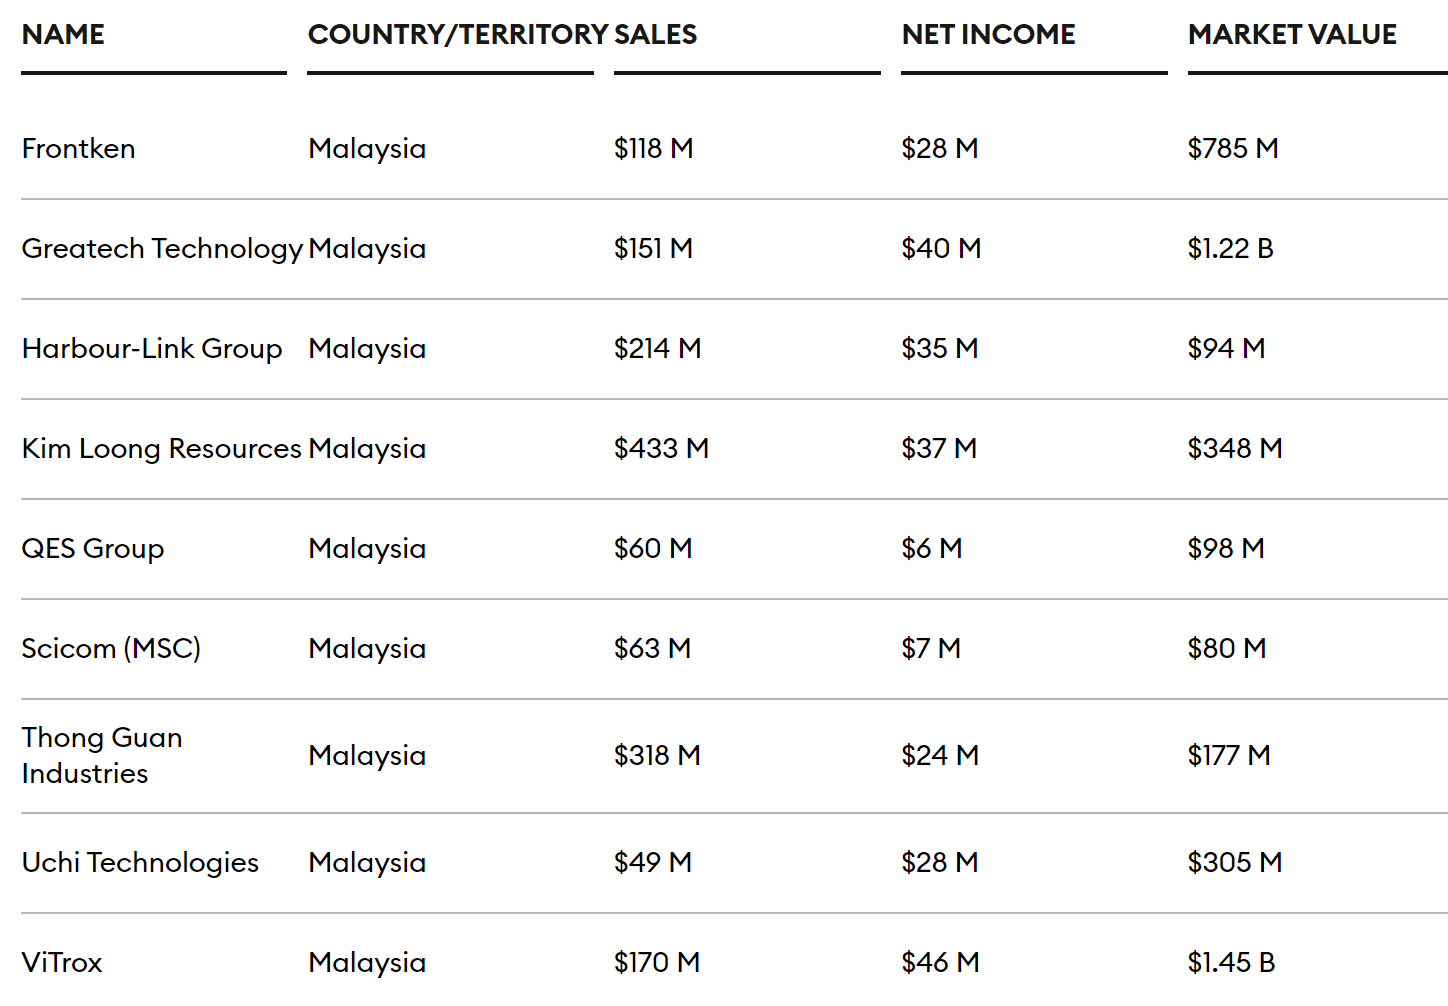Image resolution: width=1448 pixels, height=1006 pixels.
Task: Select the QES Group entry
Action: tap(93, 548)
